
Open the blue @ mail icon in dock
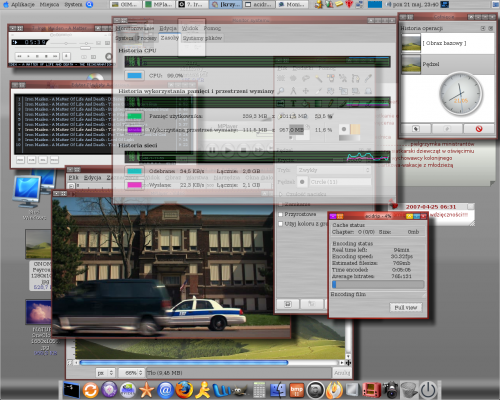[x=165, y=390]
